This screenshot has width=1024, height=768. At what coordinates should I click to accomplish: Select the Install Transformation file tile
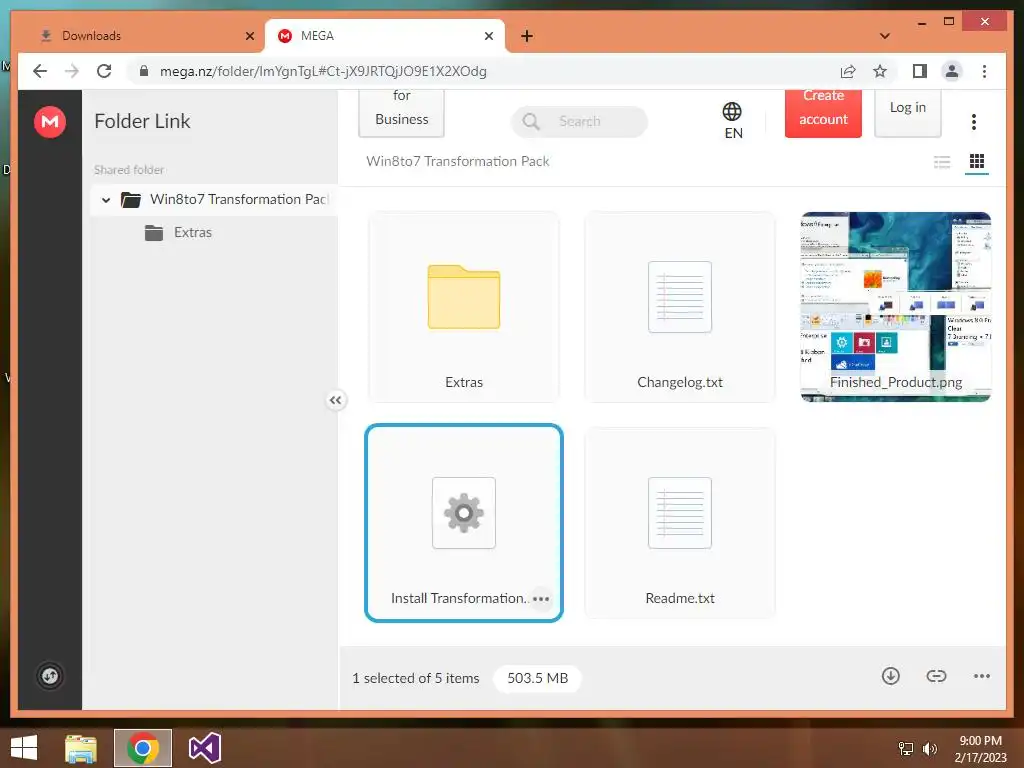point(464,522)
